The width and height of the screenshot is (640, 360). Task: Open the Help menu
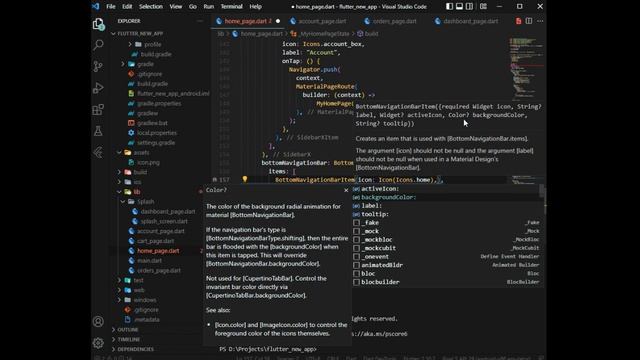point(256,7)
